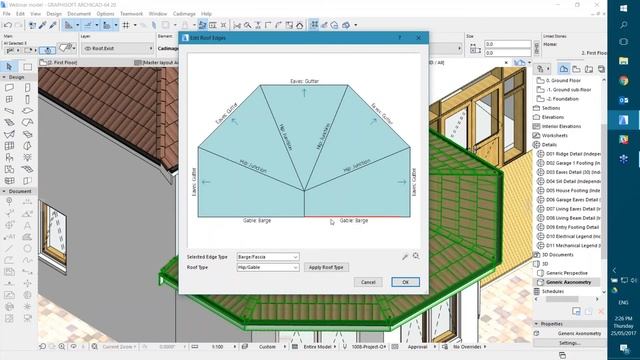Select 0. Ground Floor in navigator

tap(563, 80)
